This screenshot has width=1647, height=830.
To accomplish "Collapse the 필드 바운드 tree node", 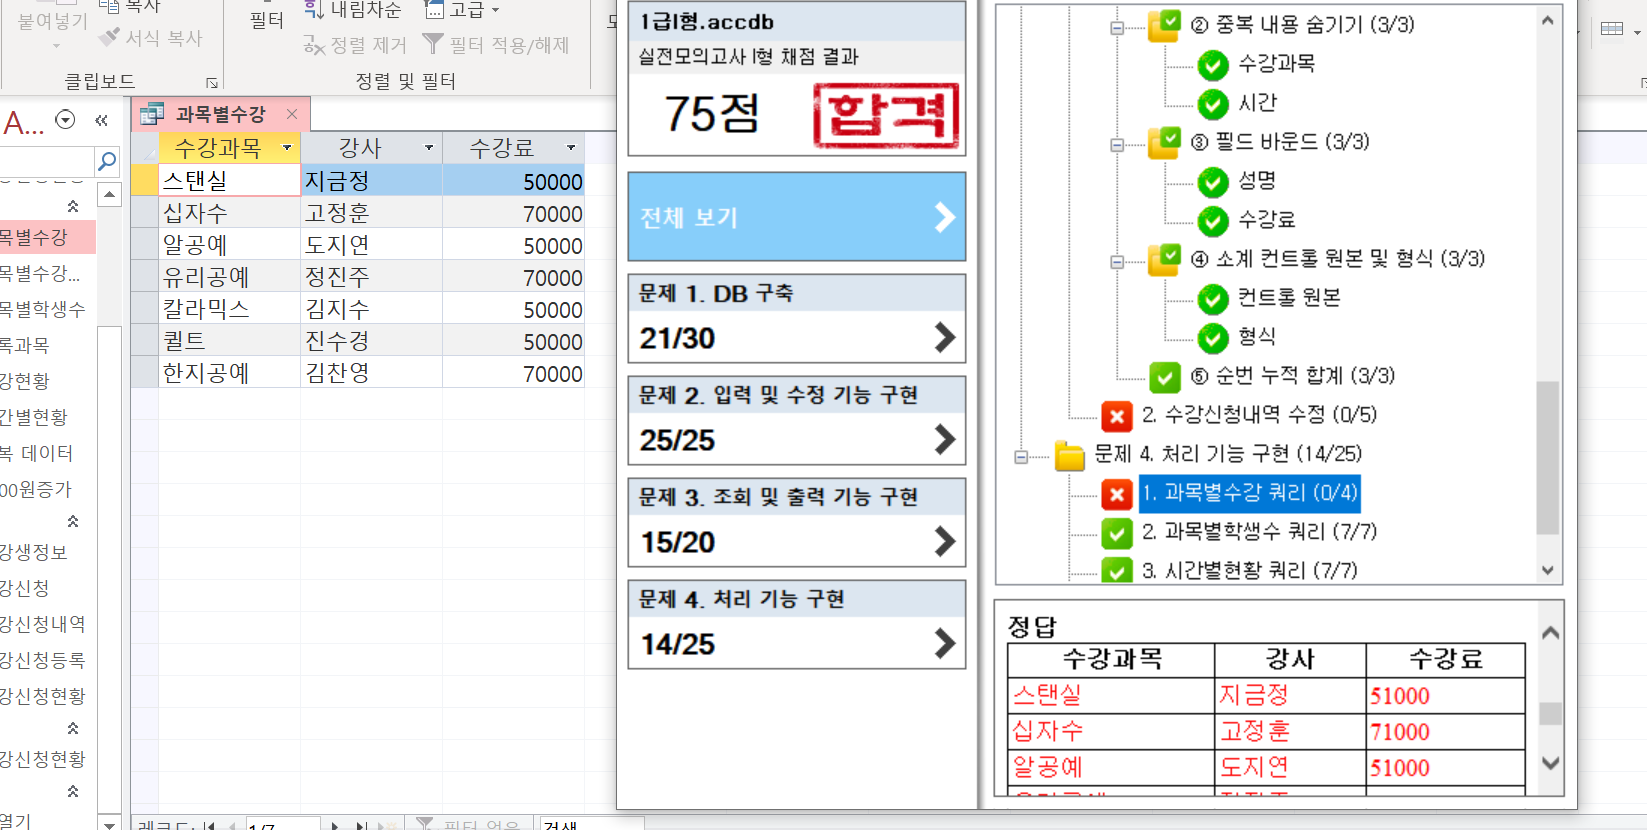I will [1117, 145].
